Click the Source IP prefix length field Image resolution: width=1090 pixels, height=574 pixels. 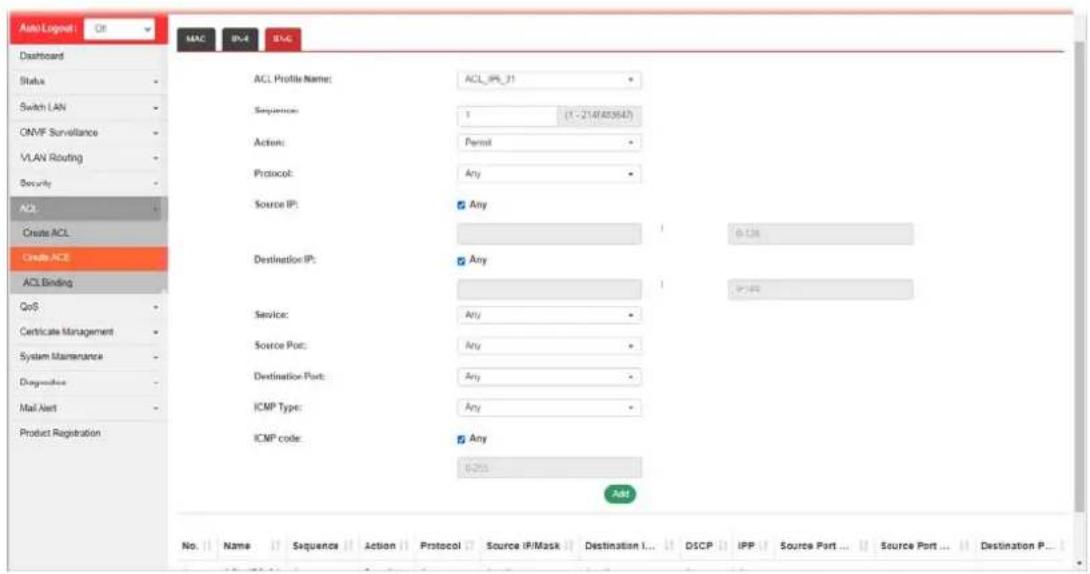(x=820, y=234)
